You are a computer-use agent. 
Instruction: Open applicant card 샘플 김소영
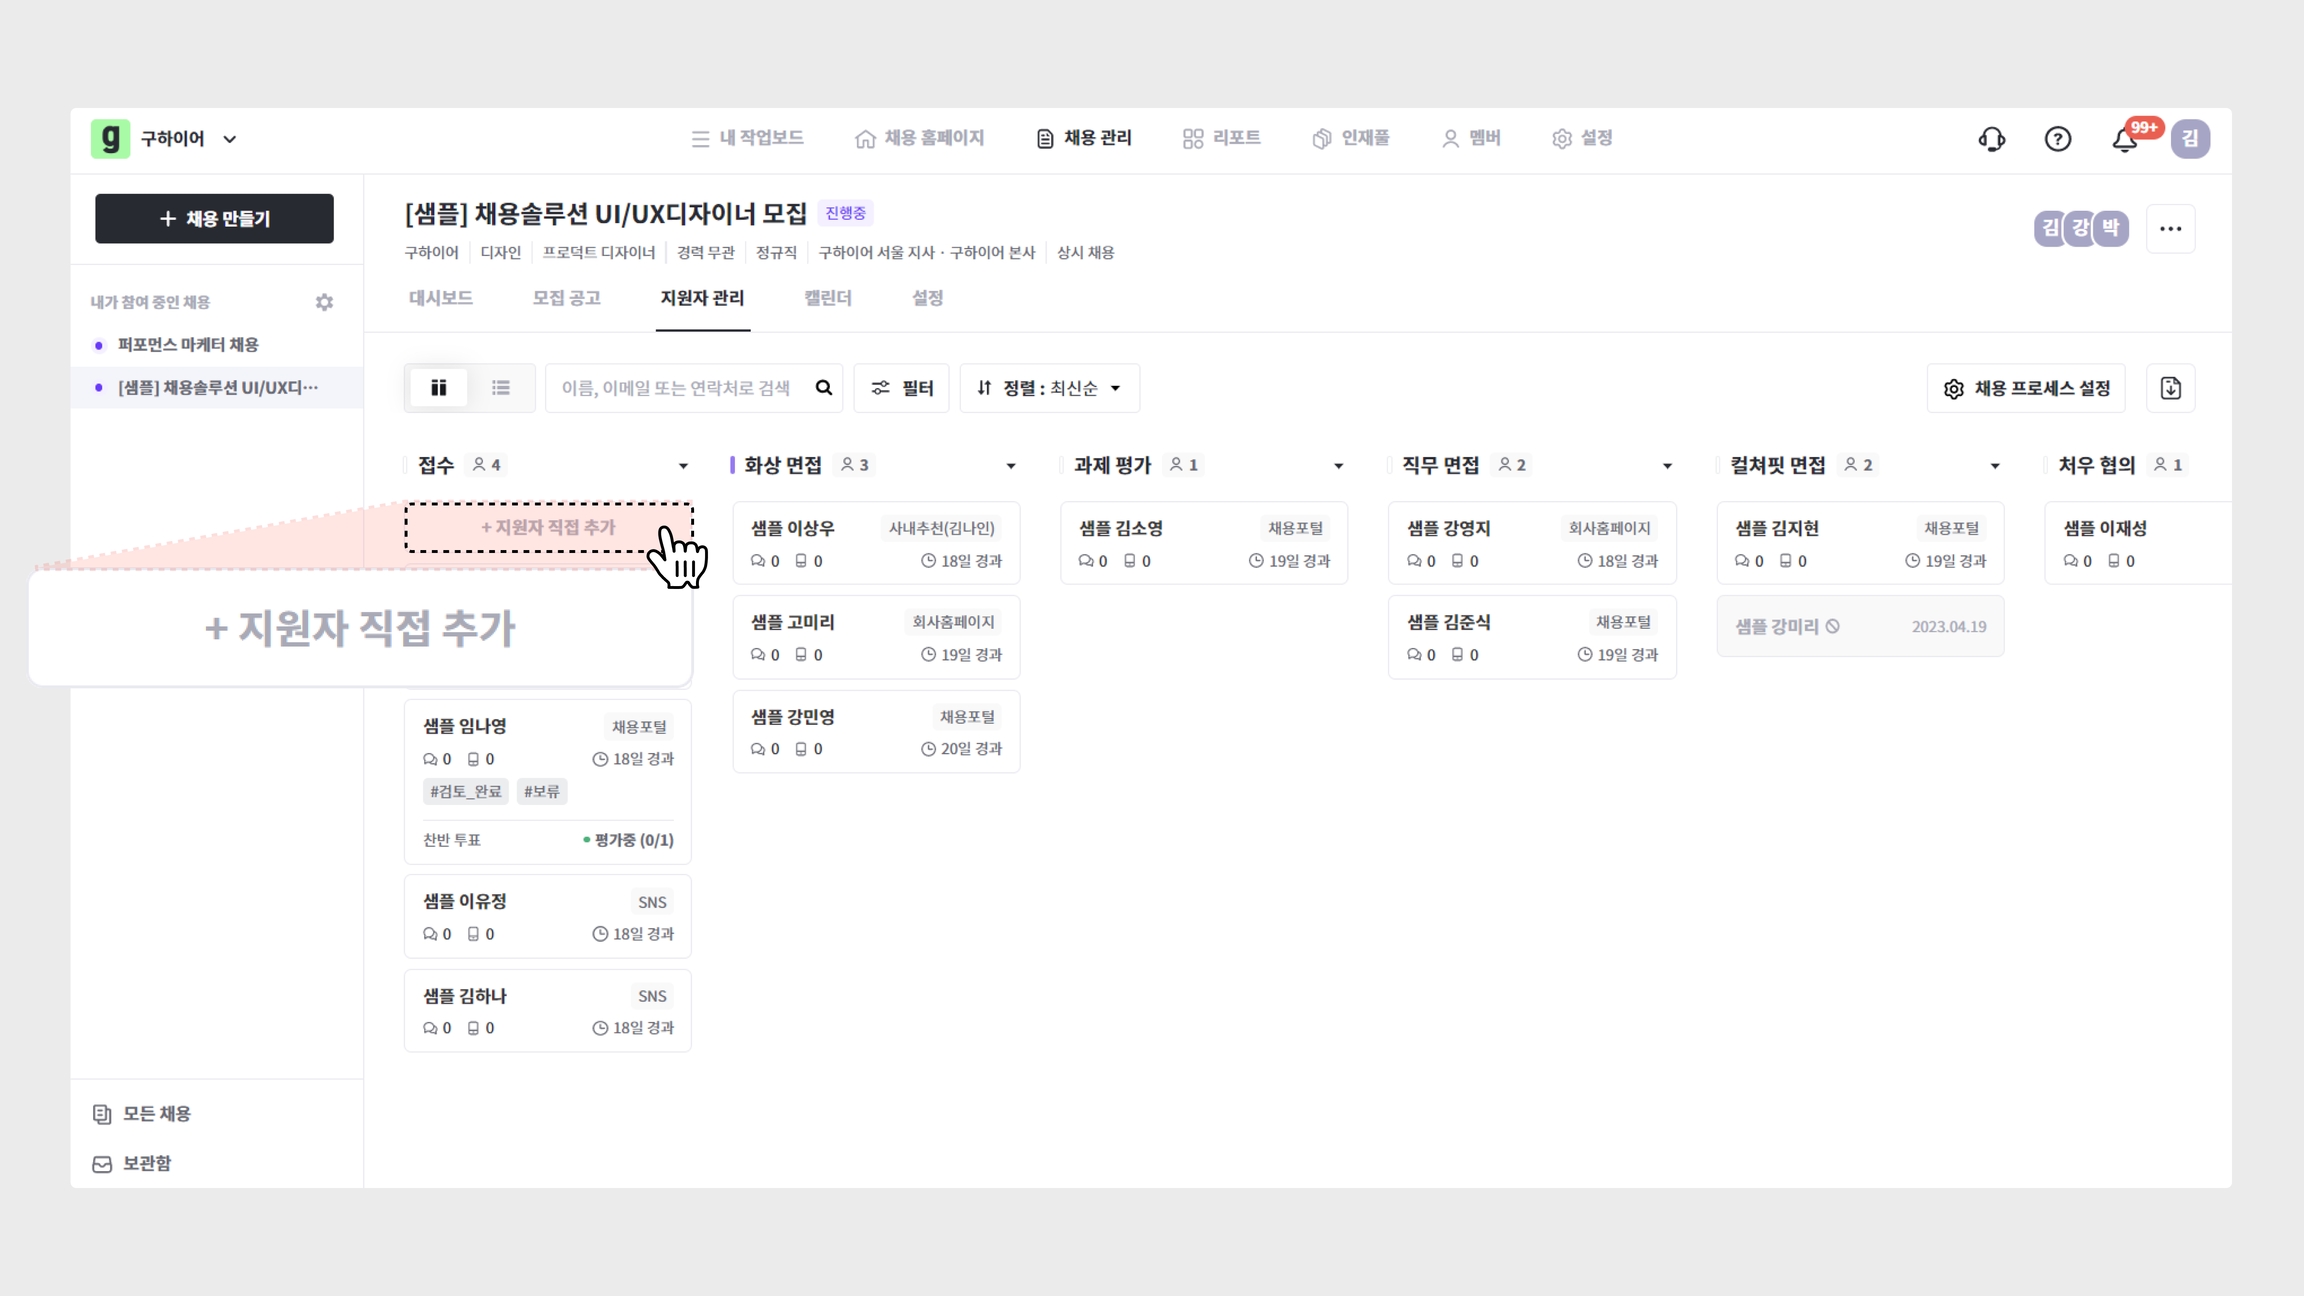[1204, 543]
